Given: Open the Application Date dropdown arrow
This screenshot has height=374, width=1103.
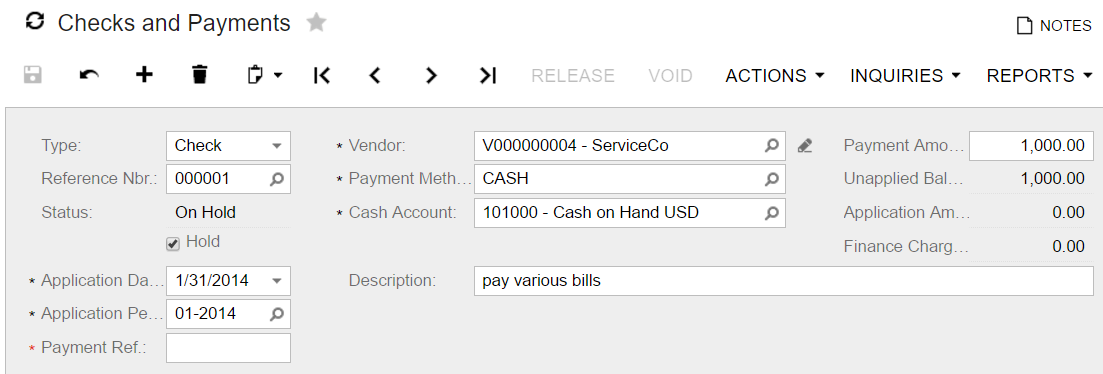Looking at the screenshot, I should pos(276,281).
